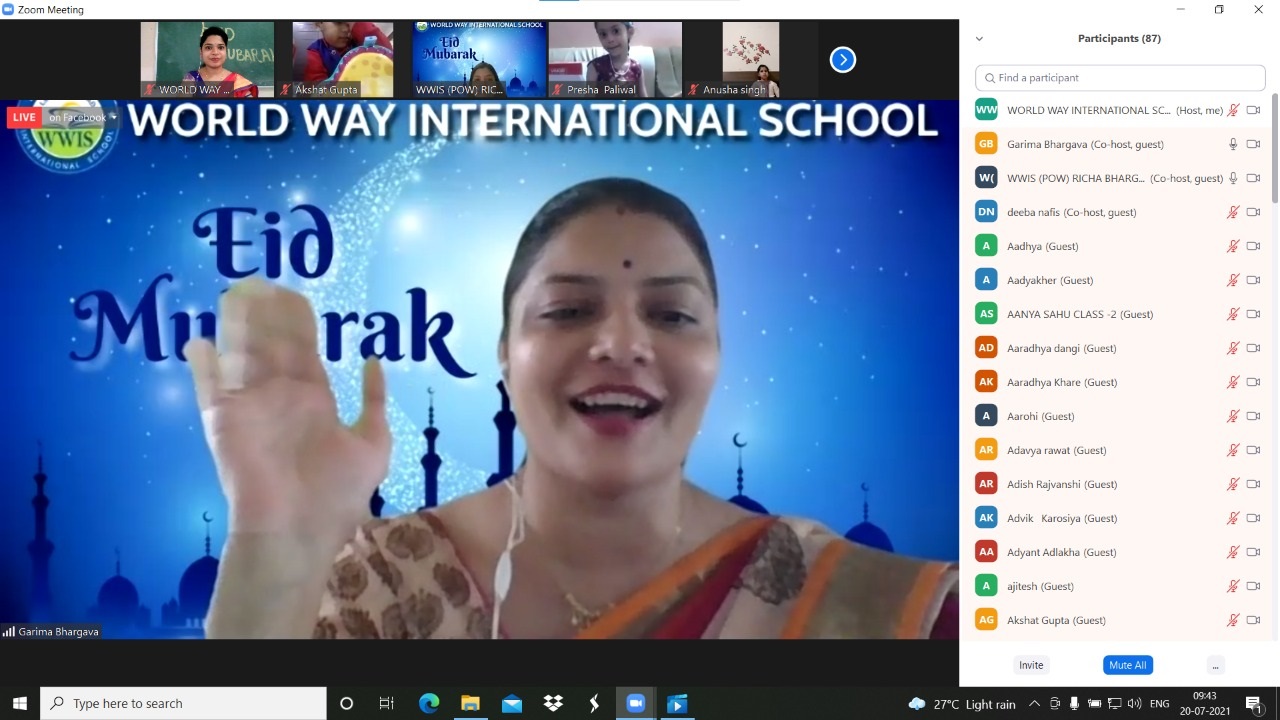Click the camera icon for AANYA SAHU CLASS -2
The width and height of the screenshot is (1280, 720).
1253,314
